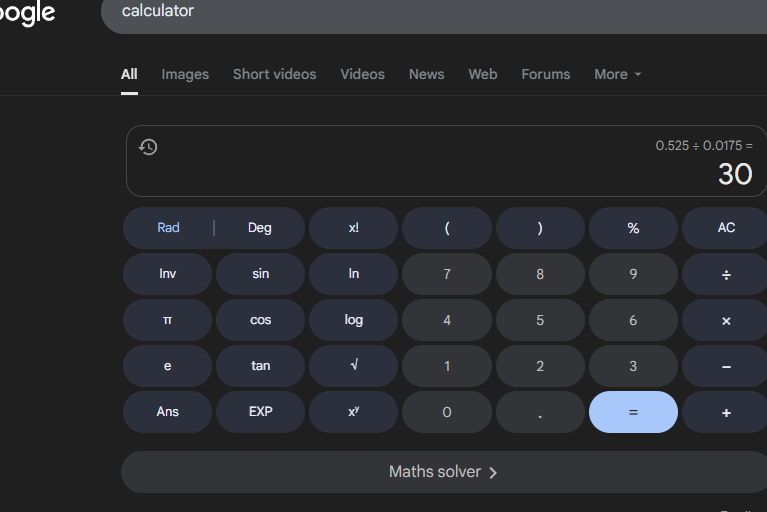The height and width of the screenshot is (512, 767).
Task: Clear the calculator with AC
Action: click(726, 228)
